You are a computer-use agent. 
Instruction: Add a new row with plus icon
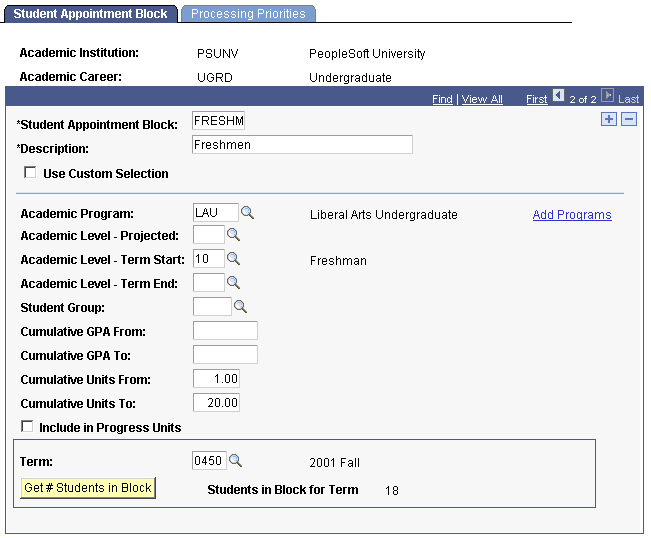[x=609, y=120]
